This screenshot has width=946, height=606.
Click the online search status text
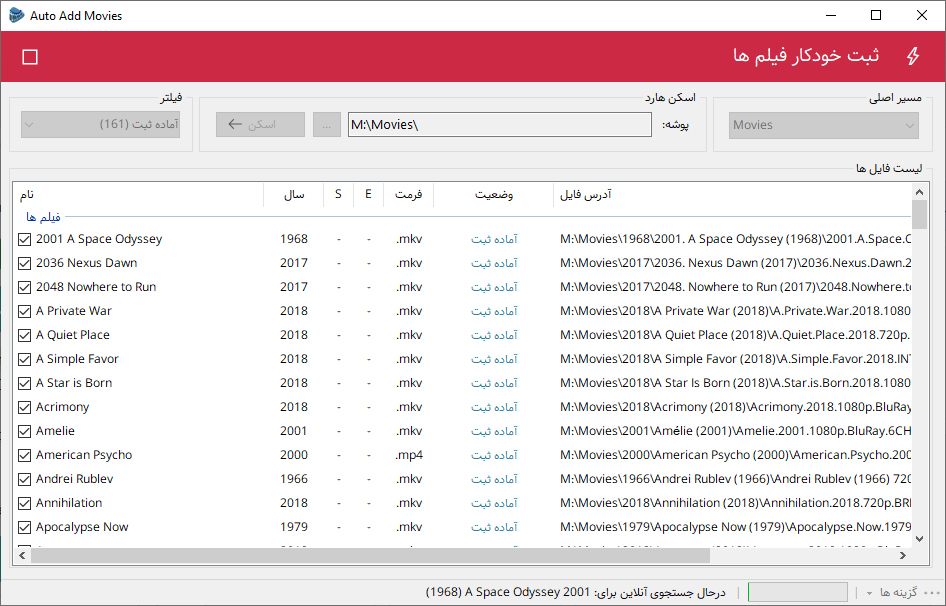(576, 592)
